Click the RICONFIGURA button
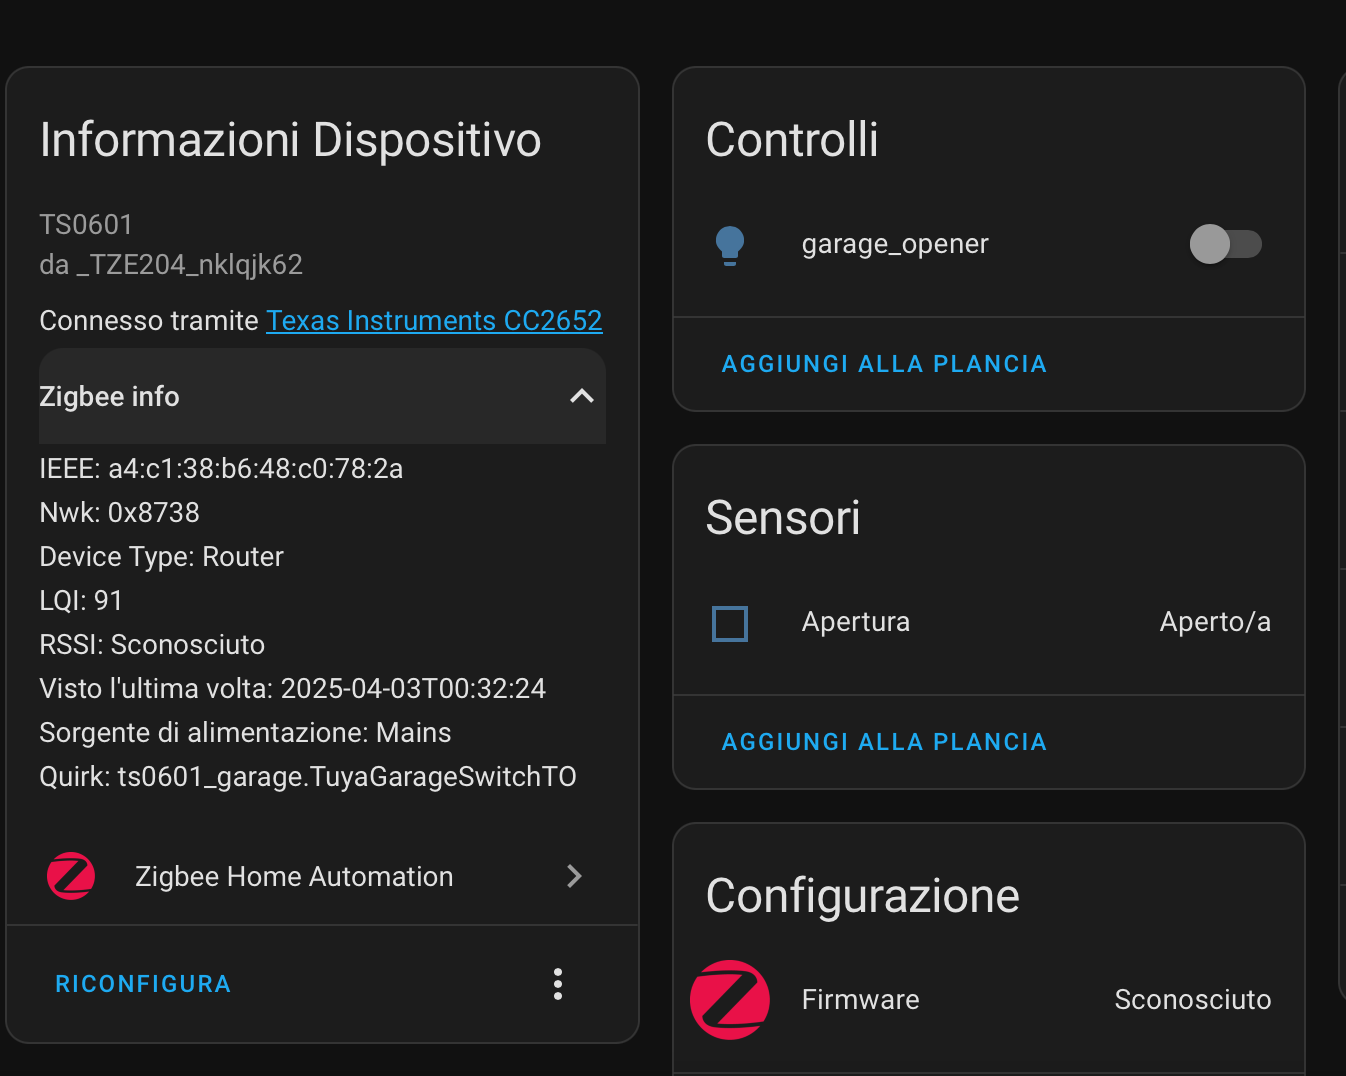1346x1076 pixels. [x=143, y=984]
